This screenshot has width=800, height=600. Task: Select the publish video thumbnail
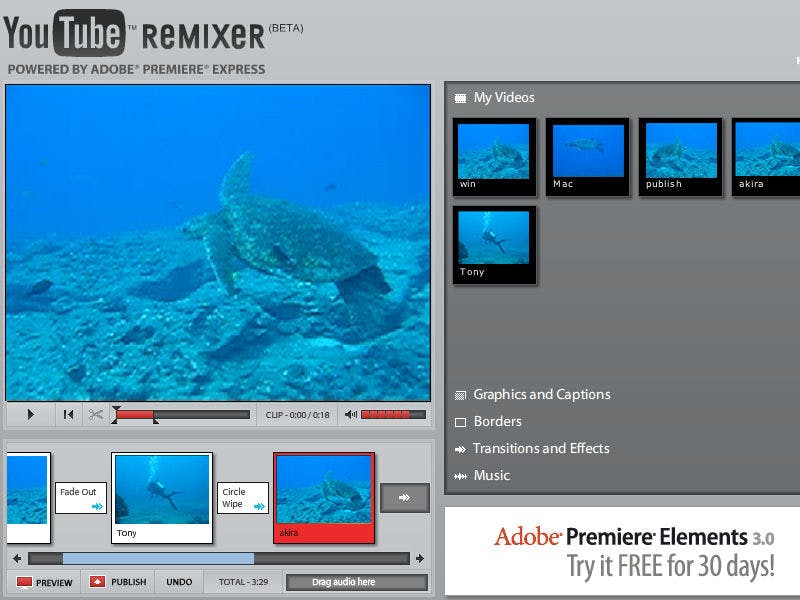[x=681, y=157]
